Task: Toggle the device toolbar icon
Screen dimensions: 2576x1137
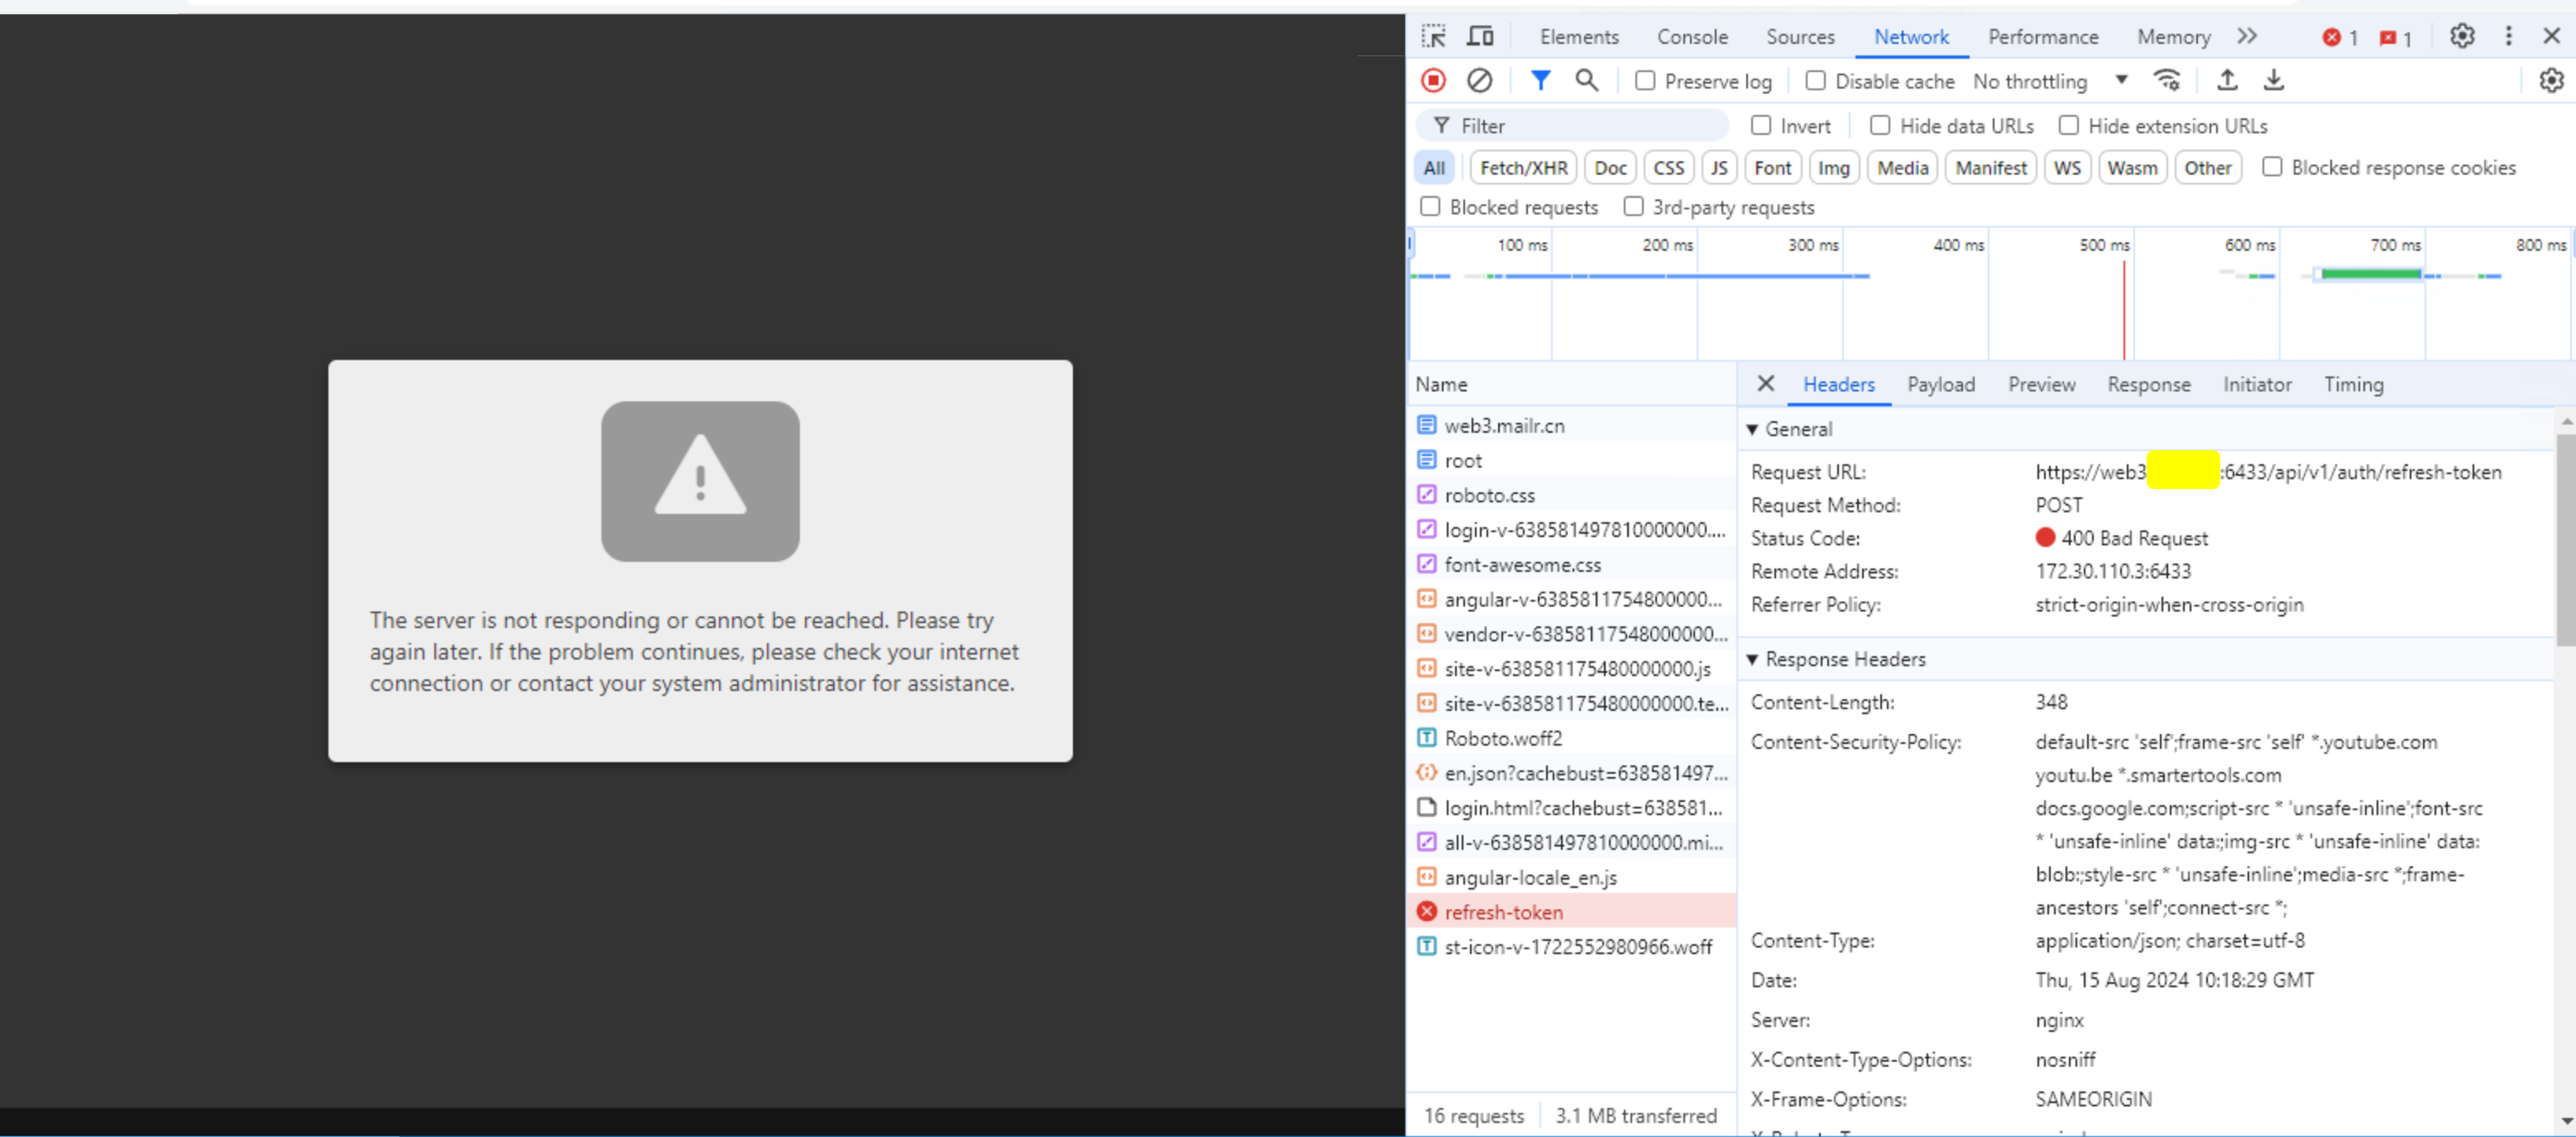Action: click(x=1480, y=37)
